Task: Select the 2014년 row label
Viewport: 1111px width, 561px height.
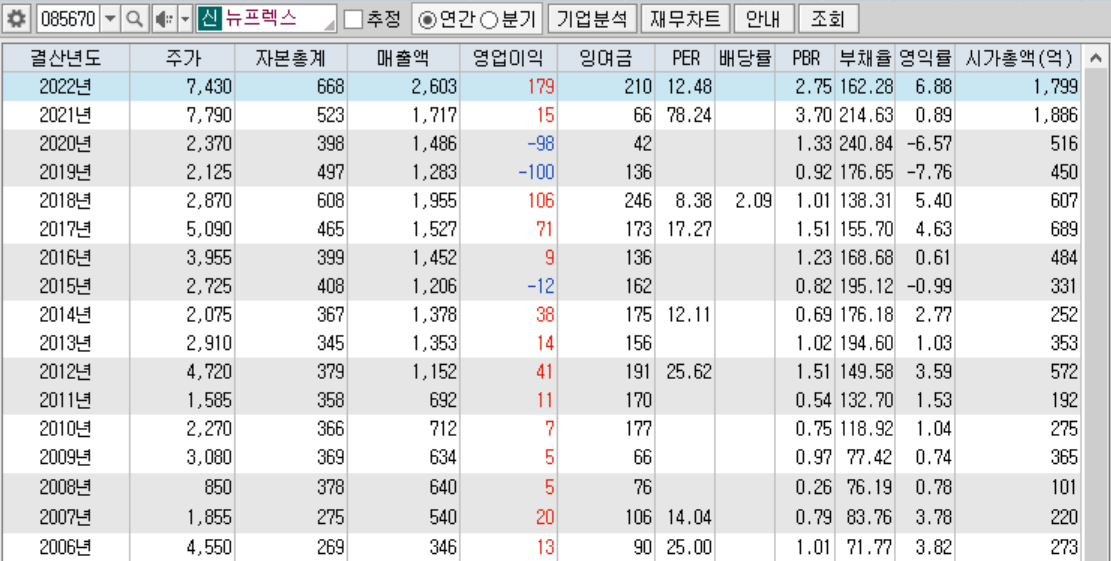Action: click(65, 315)
